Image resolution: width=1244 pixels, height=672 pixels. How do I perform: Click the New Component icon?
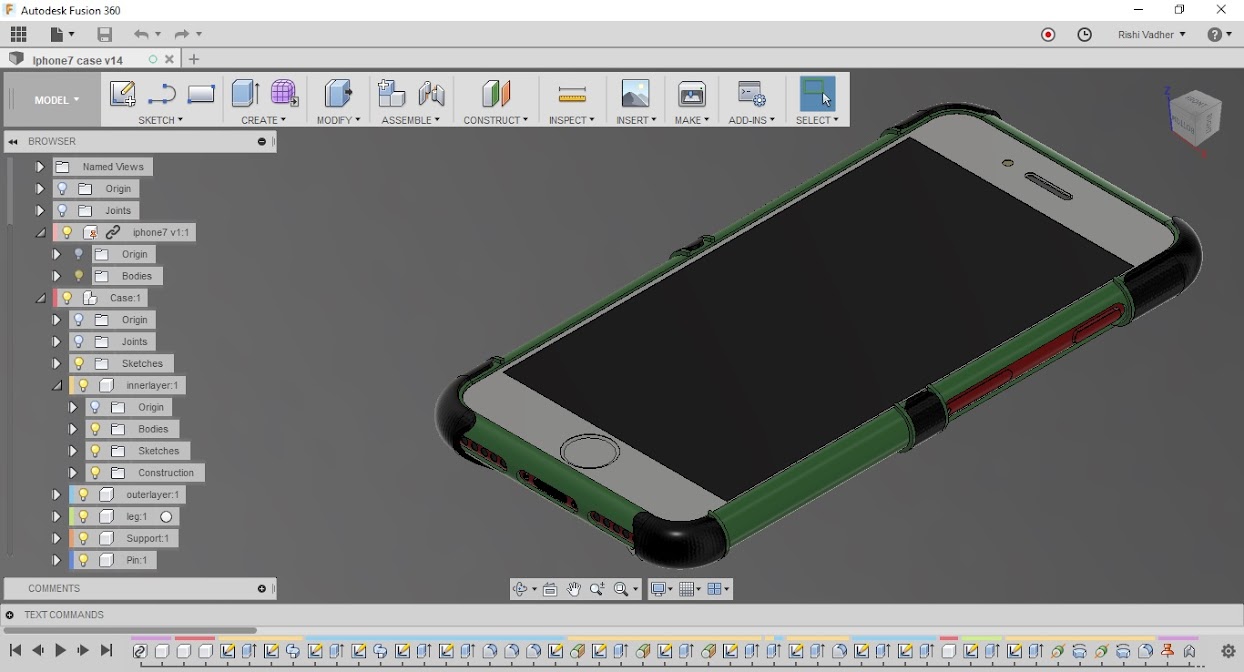click(x=391, y=94)
